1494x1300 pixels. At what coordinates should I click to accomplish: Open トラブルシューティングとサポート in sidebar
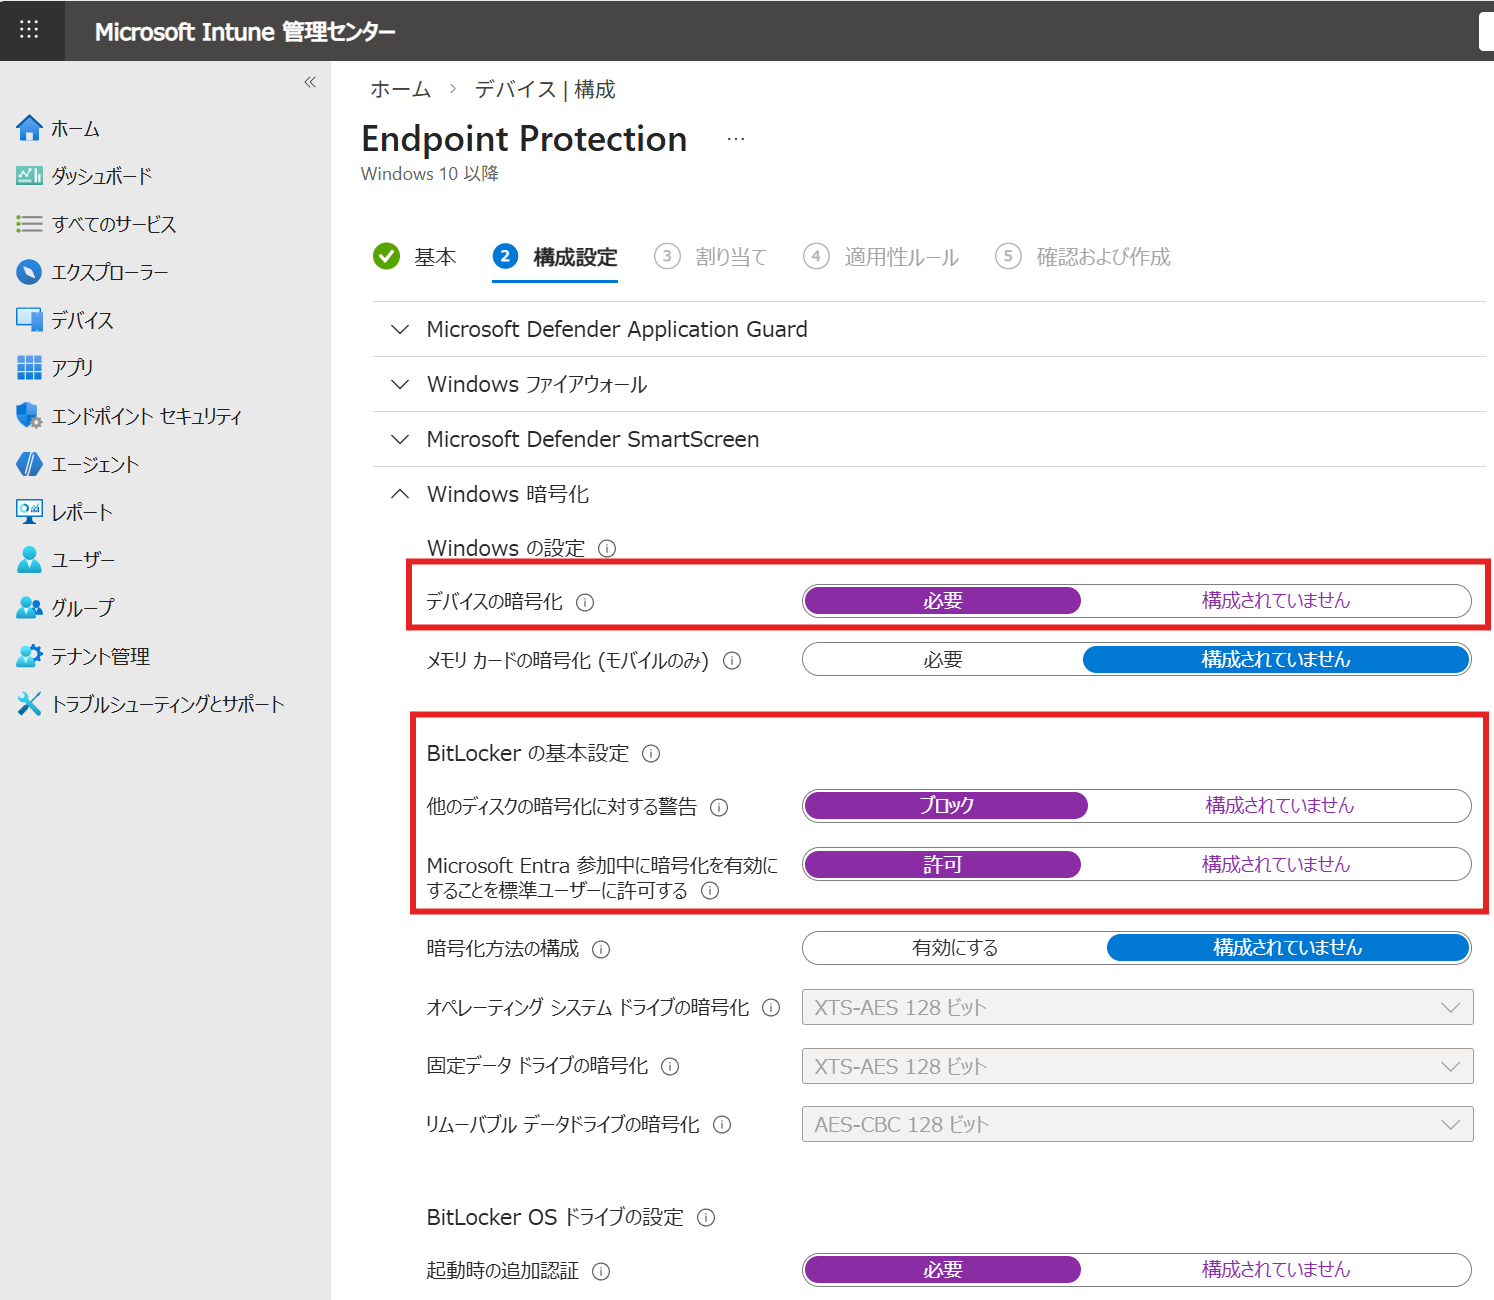pos(167,704)
